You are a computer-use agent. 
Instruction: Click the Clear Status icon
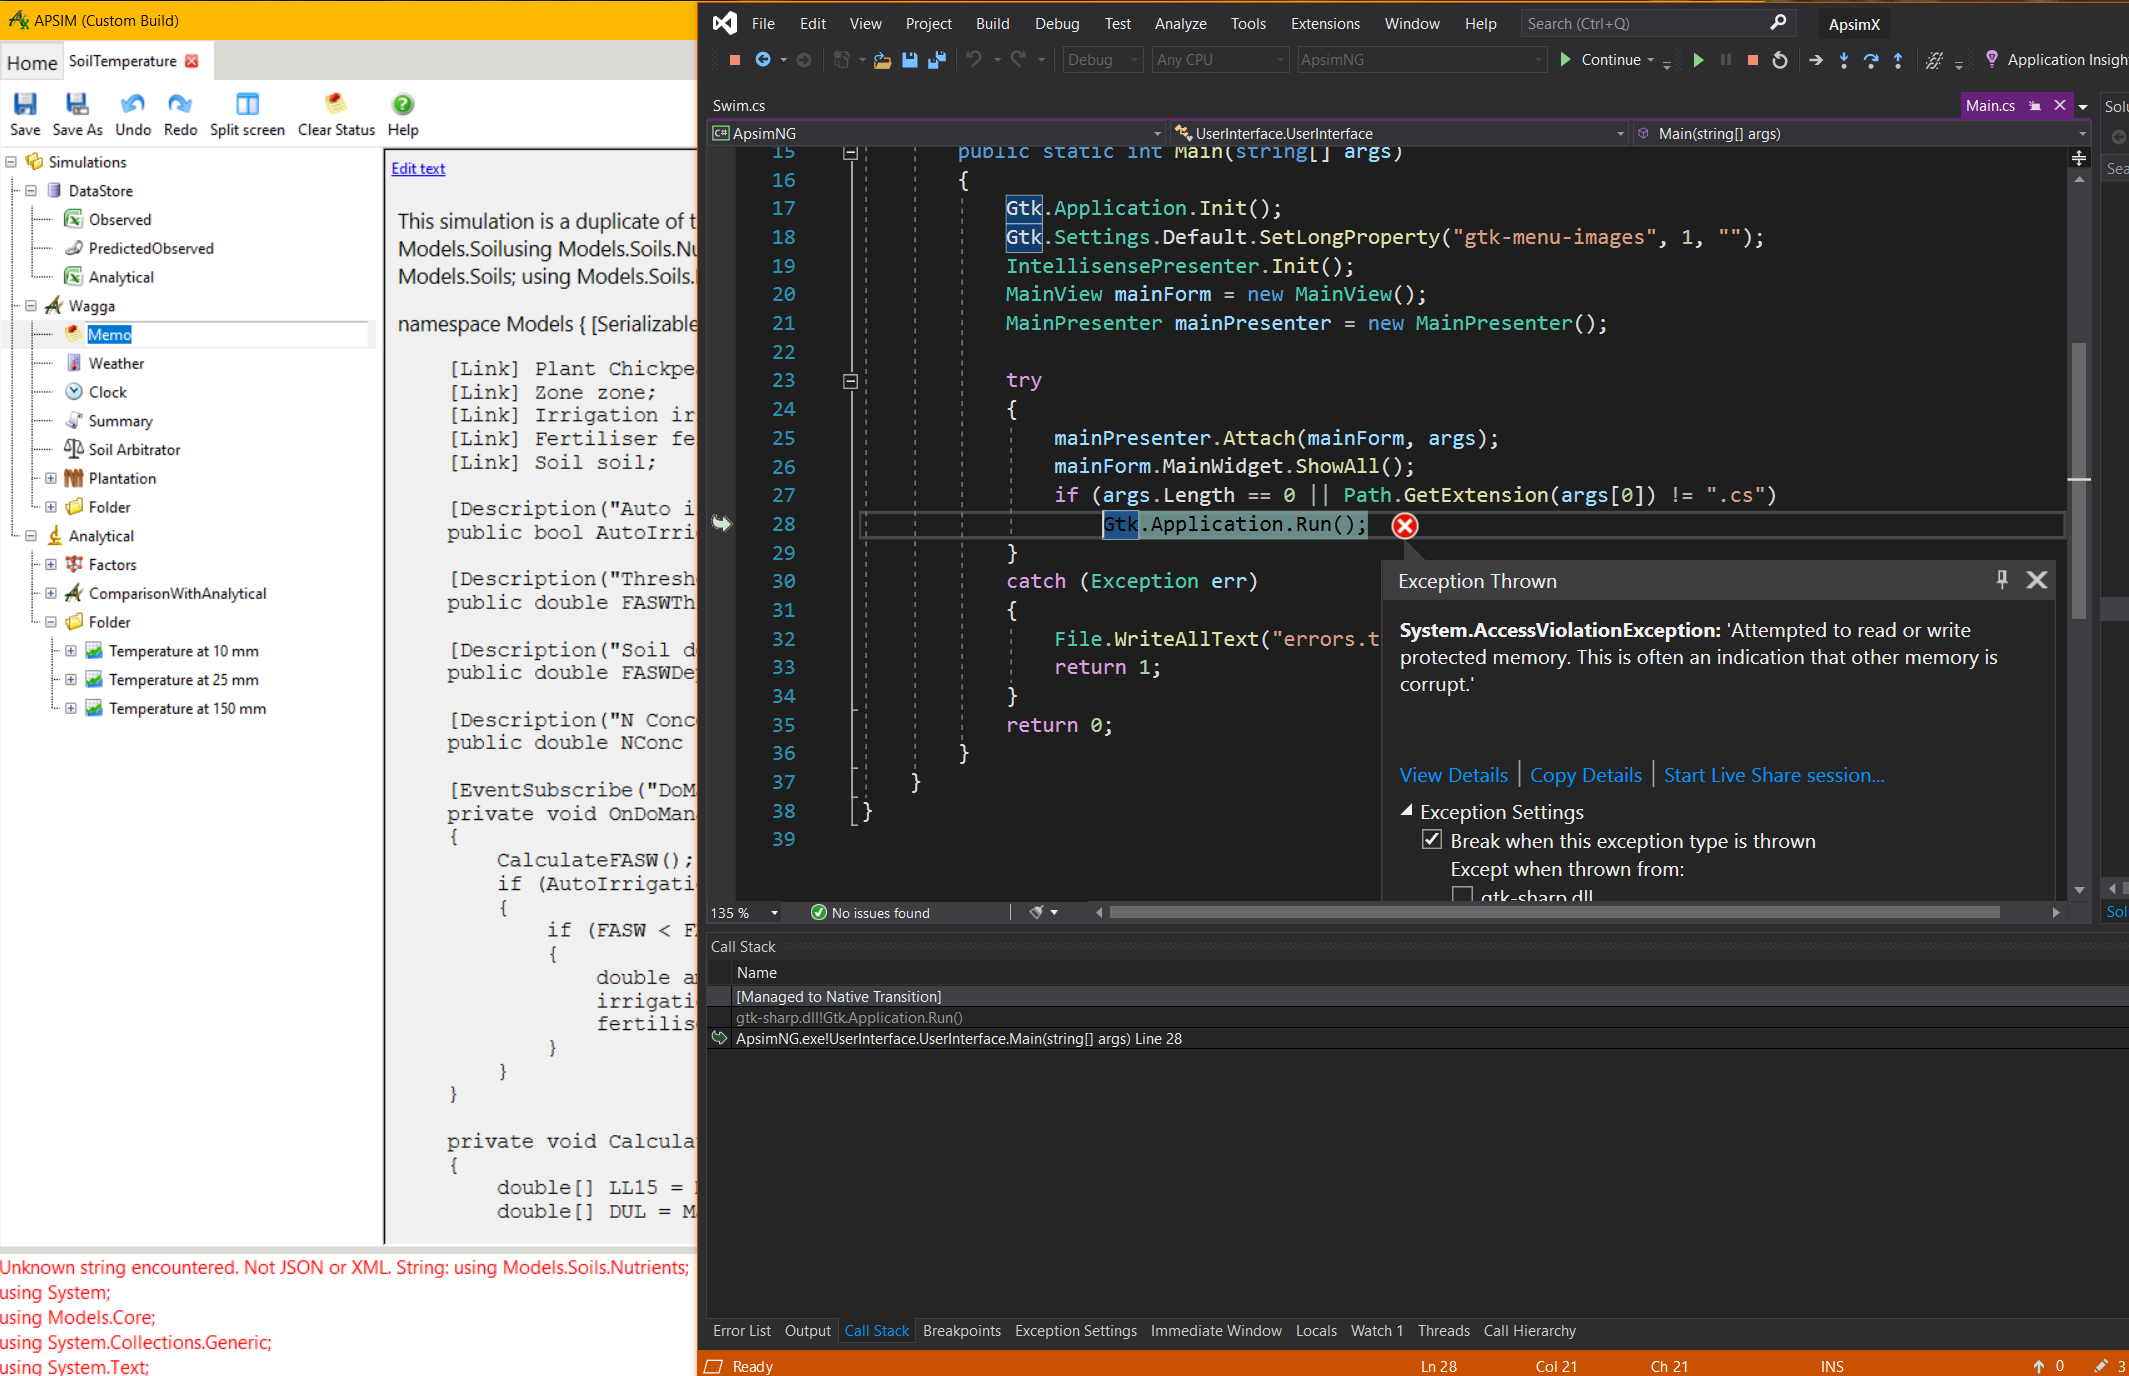336,104
